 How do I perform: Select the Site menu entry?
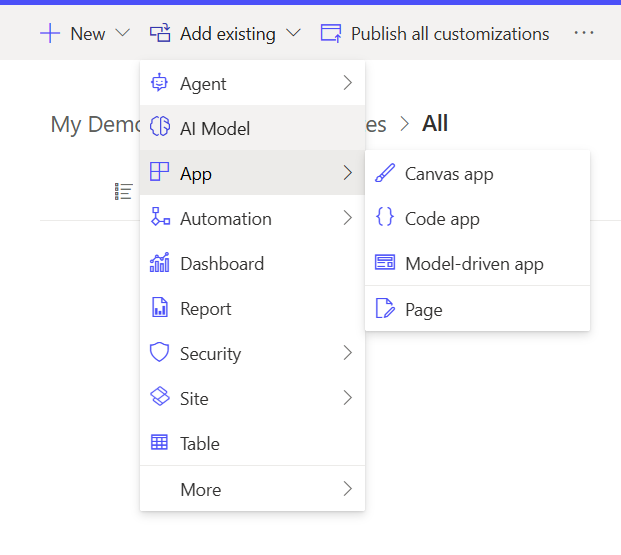252,398
